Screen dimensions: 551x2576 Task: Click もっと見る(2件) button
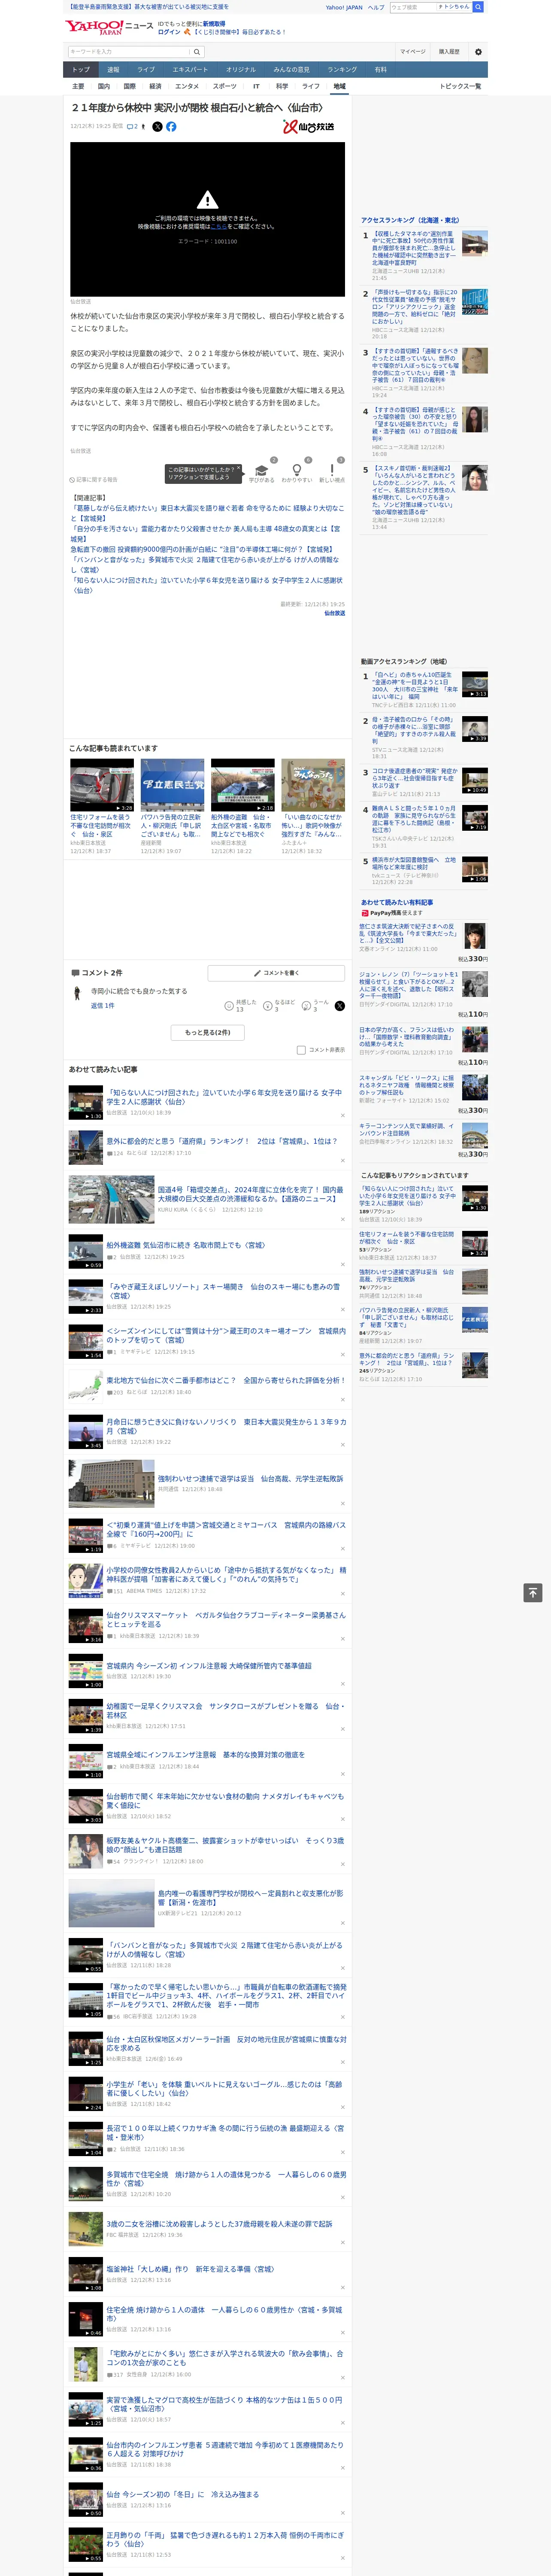207,1032
